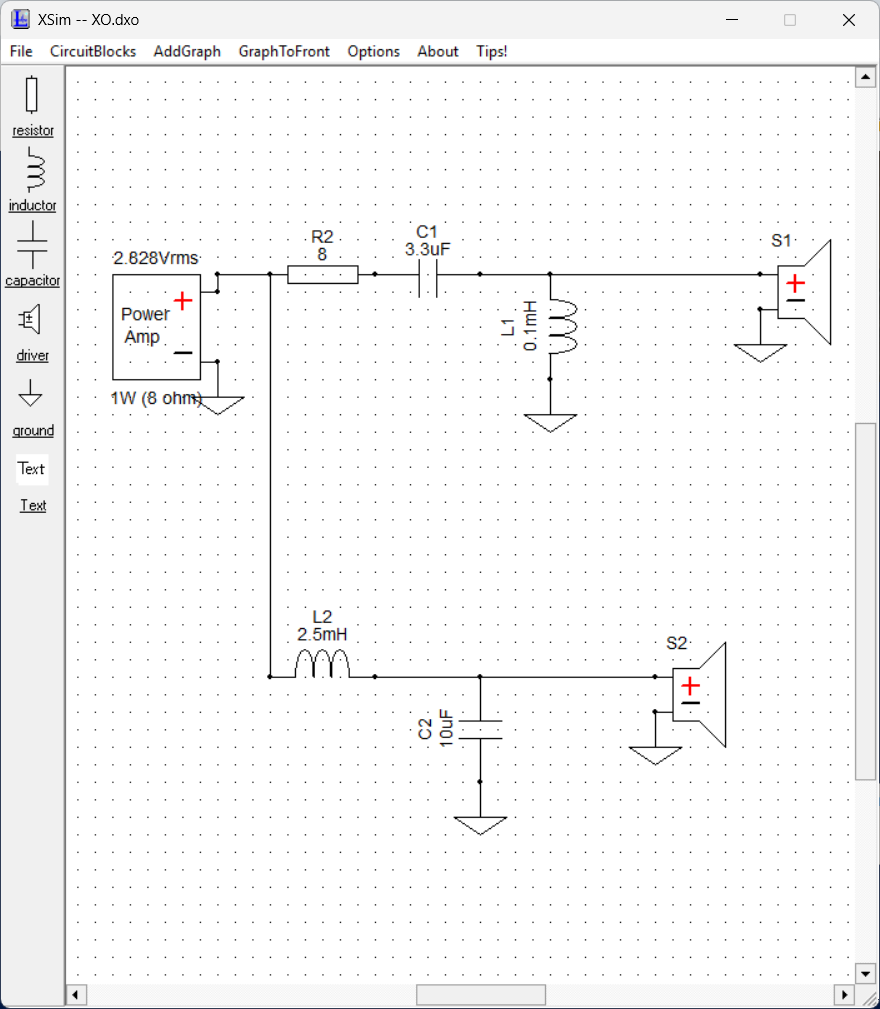Image resolution: width=880 pixels, height=1009 pixels.
Task: Click the vertical scrollbar down arrow
Action: [x=866, y=972]
